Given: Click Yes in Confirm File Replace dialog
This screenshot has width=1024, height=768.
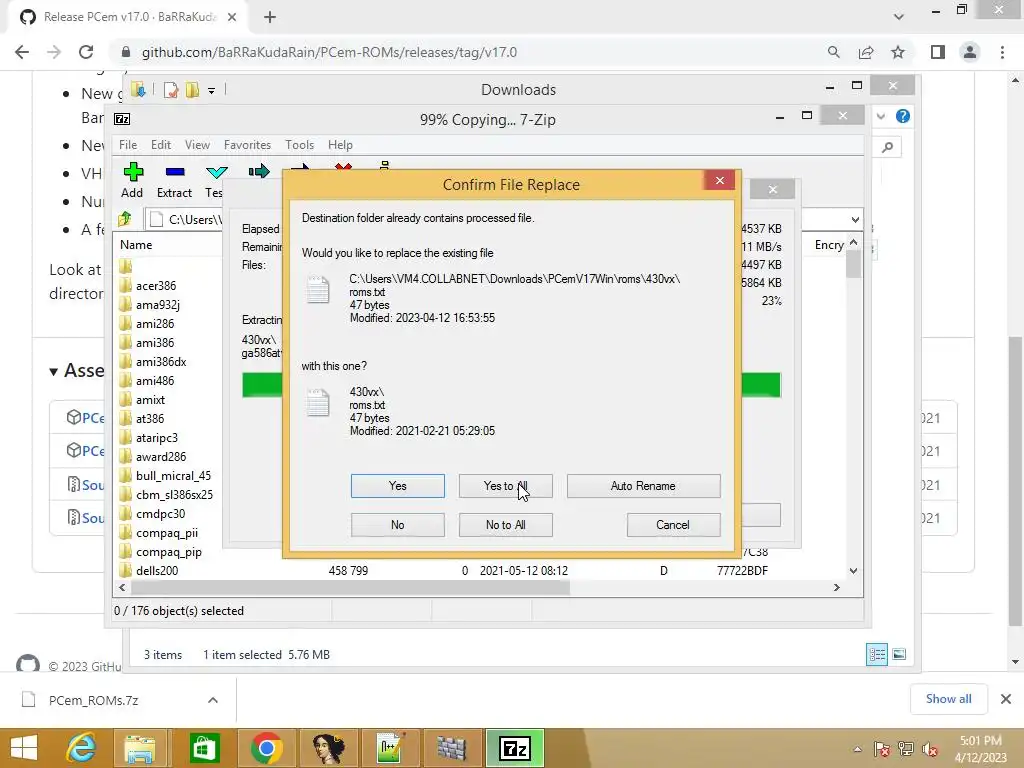Looking at the screenshot, I should pos(397,486).
